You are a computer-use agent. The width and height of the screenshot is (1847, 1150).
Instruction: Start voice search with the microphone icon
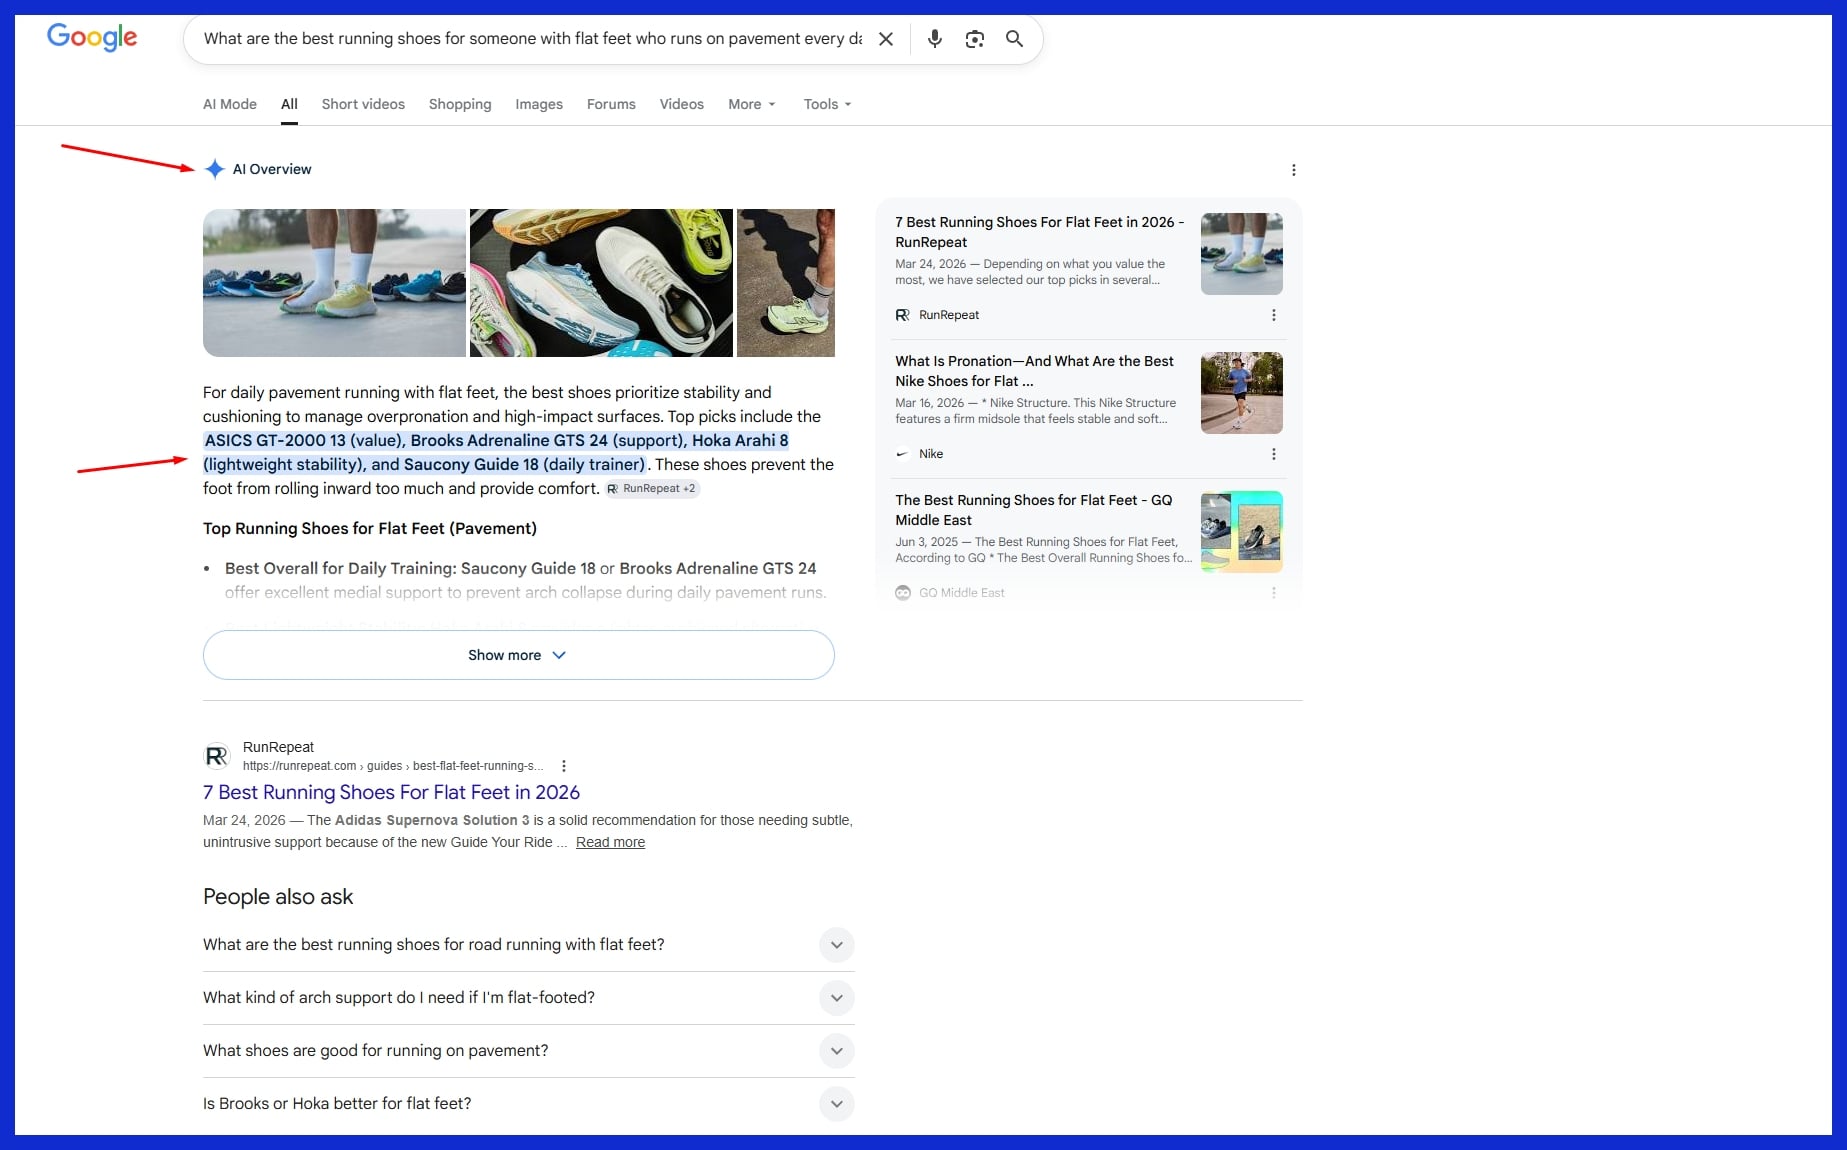pyautogui.click(x=934, y=39)
